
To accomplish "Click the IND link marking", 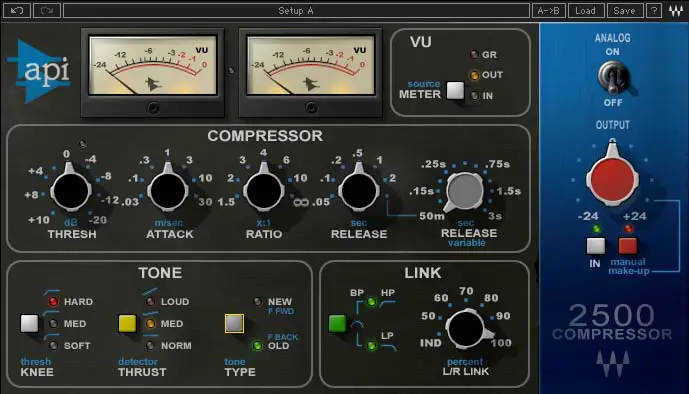I will pyautogui.click(x=431, y=343).
